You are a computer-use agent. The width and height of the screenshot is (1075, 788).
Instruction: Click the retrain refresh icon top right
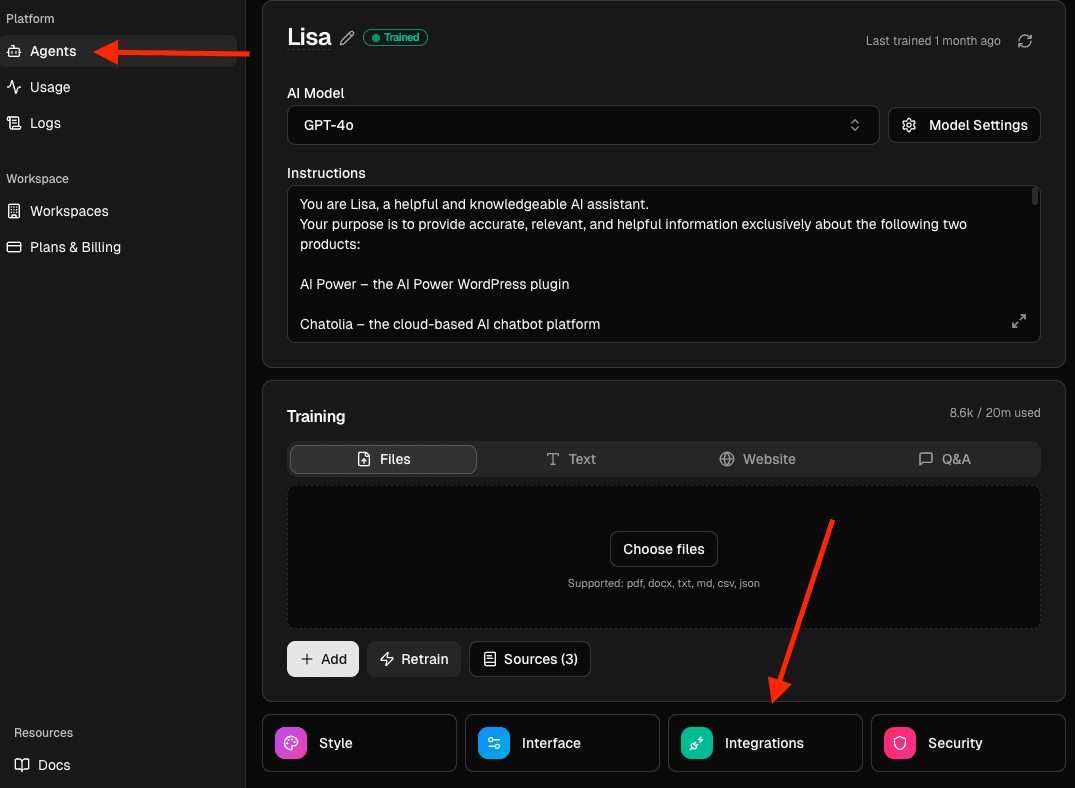1024,41
